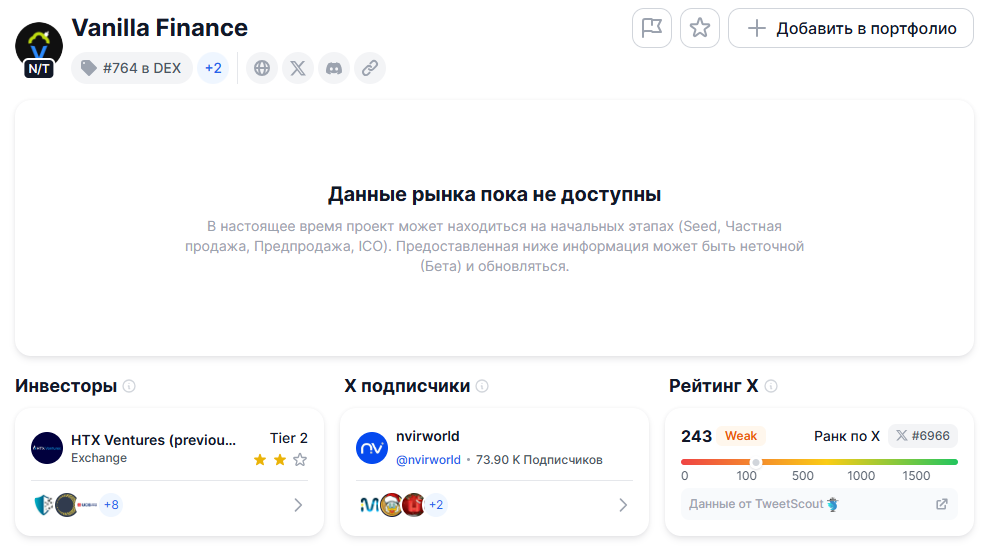Select the #764 в DEX tag

(x=132, y=68)
